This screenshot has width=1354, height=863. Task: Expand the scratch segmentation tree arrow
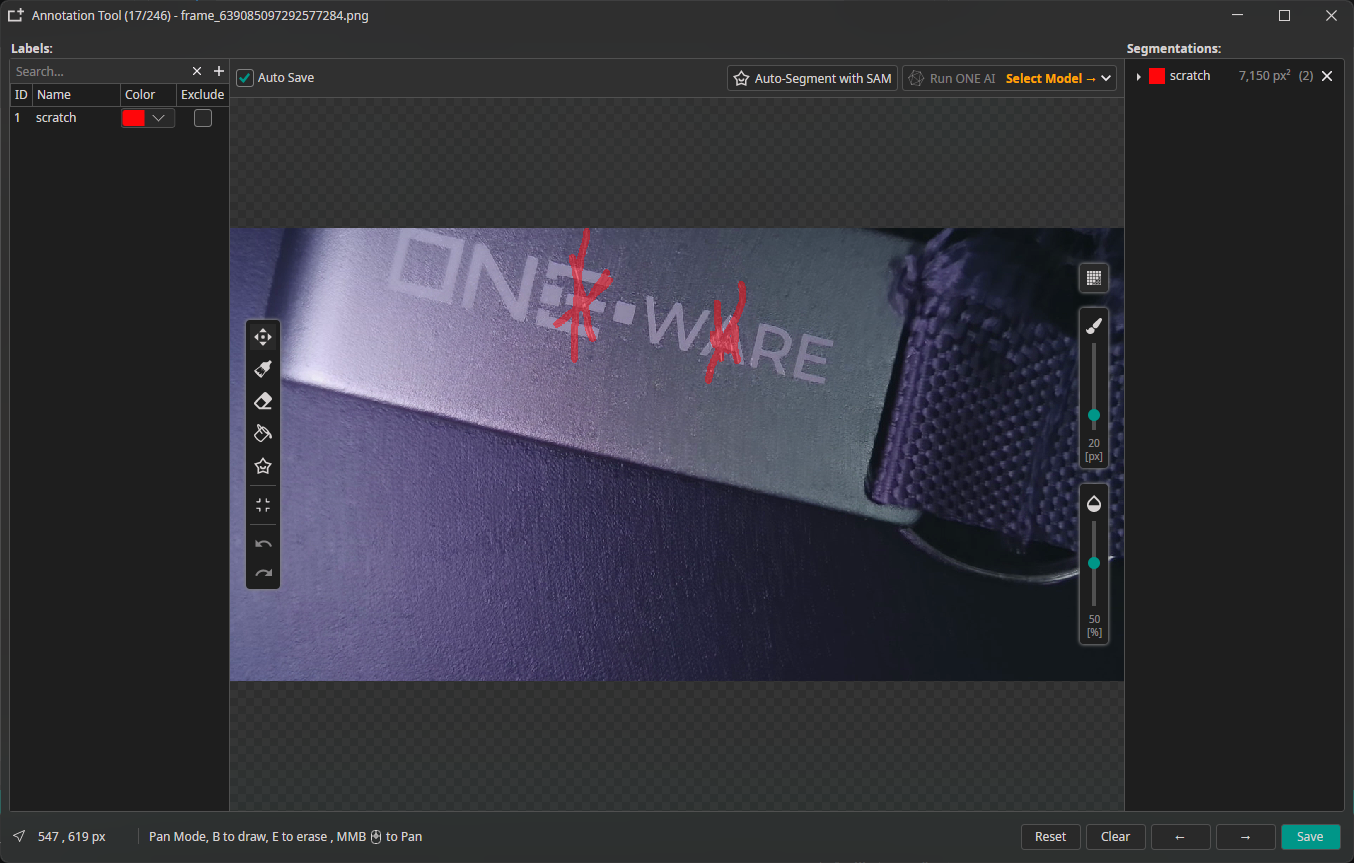click(1139, 76)
